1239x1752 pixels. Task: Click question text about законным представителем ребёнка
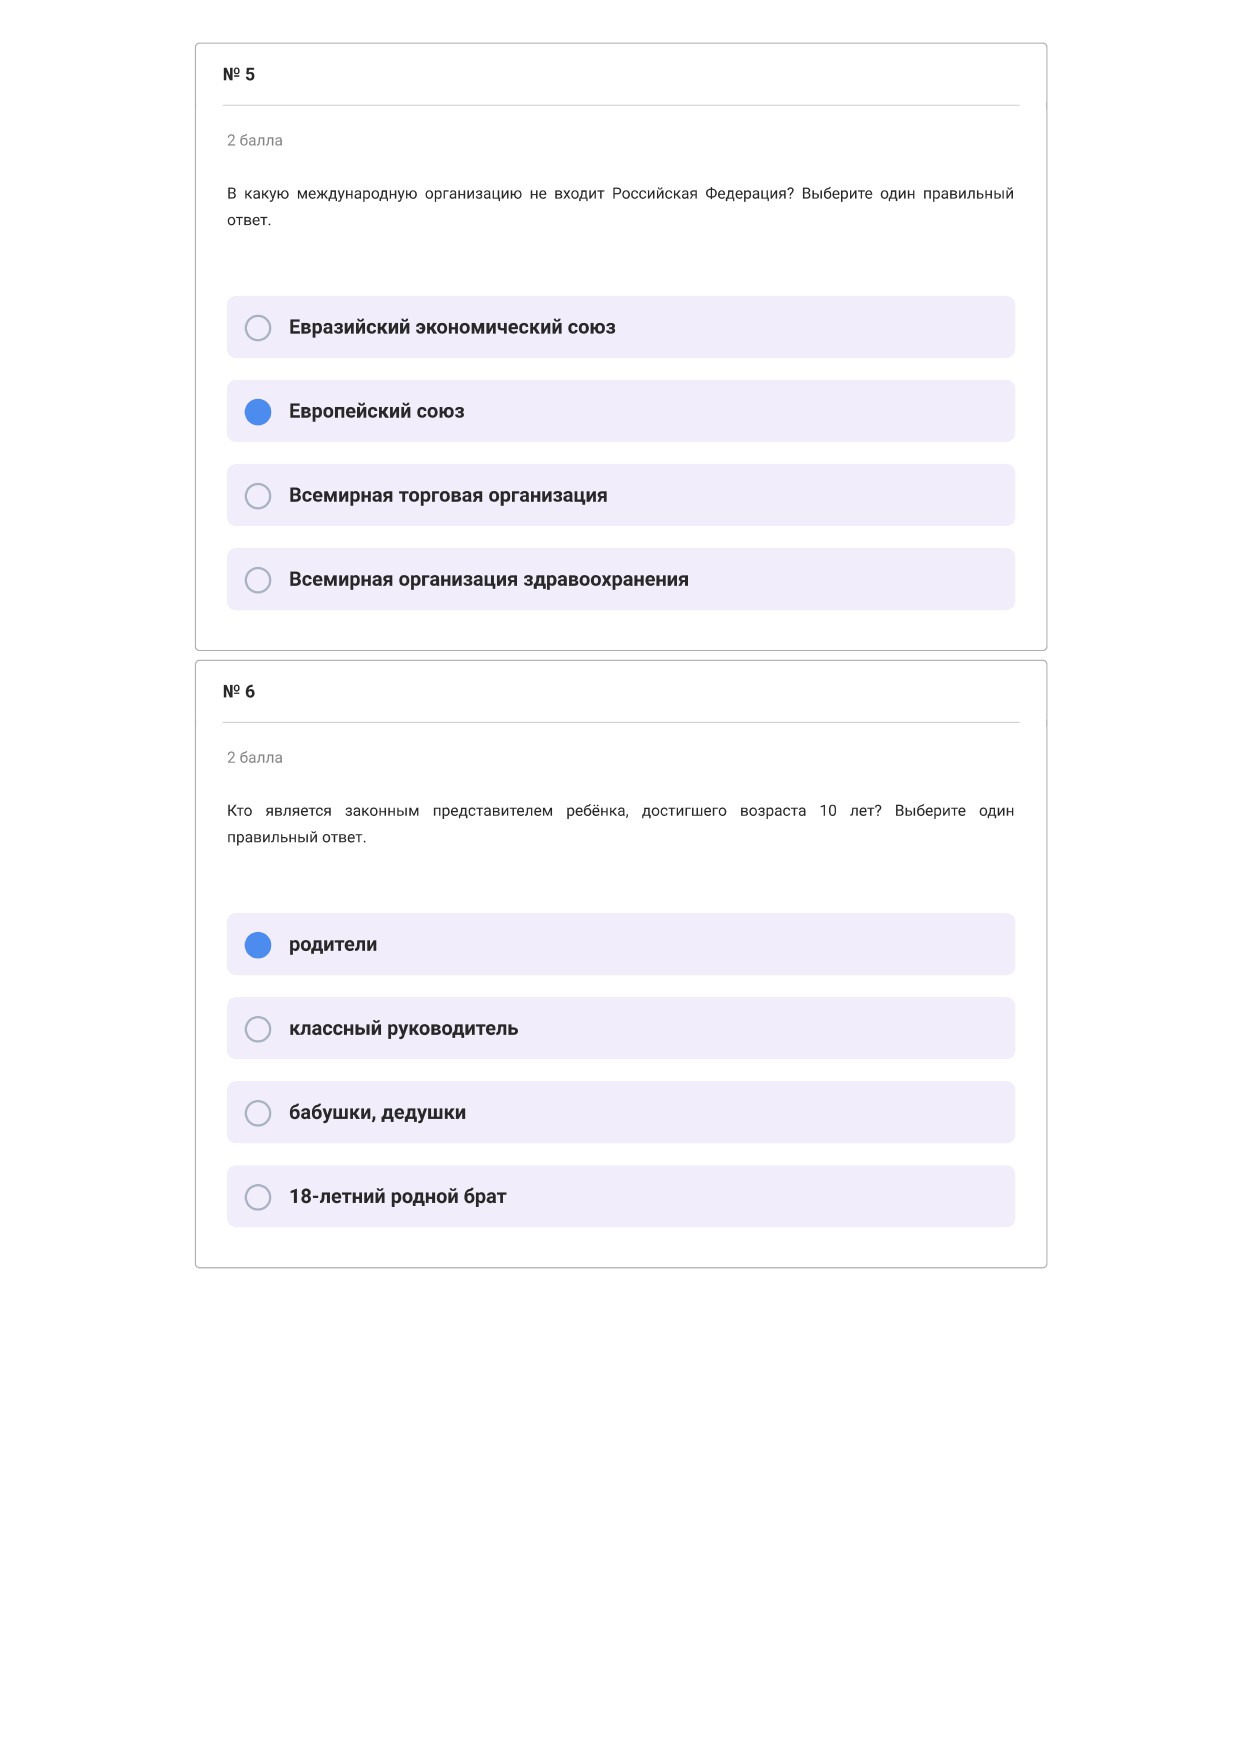(620, 823)
